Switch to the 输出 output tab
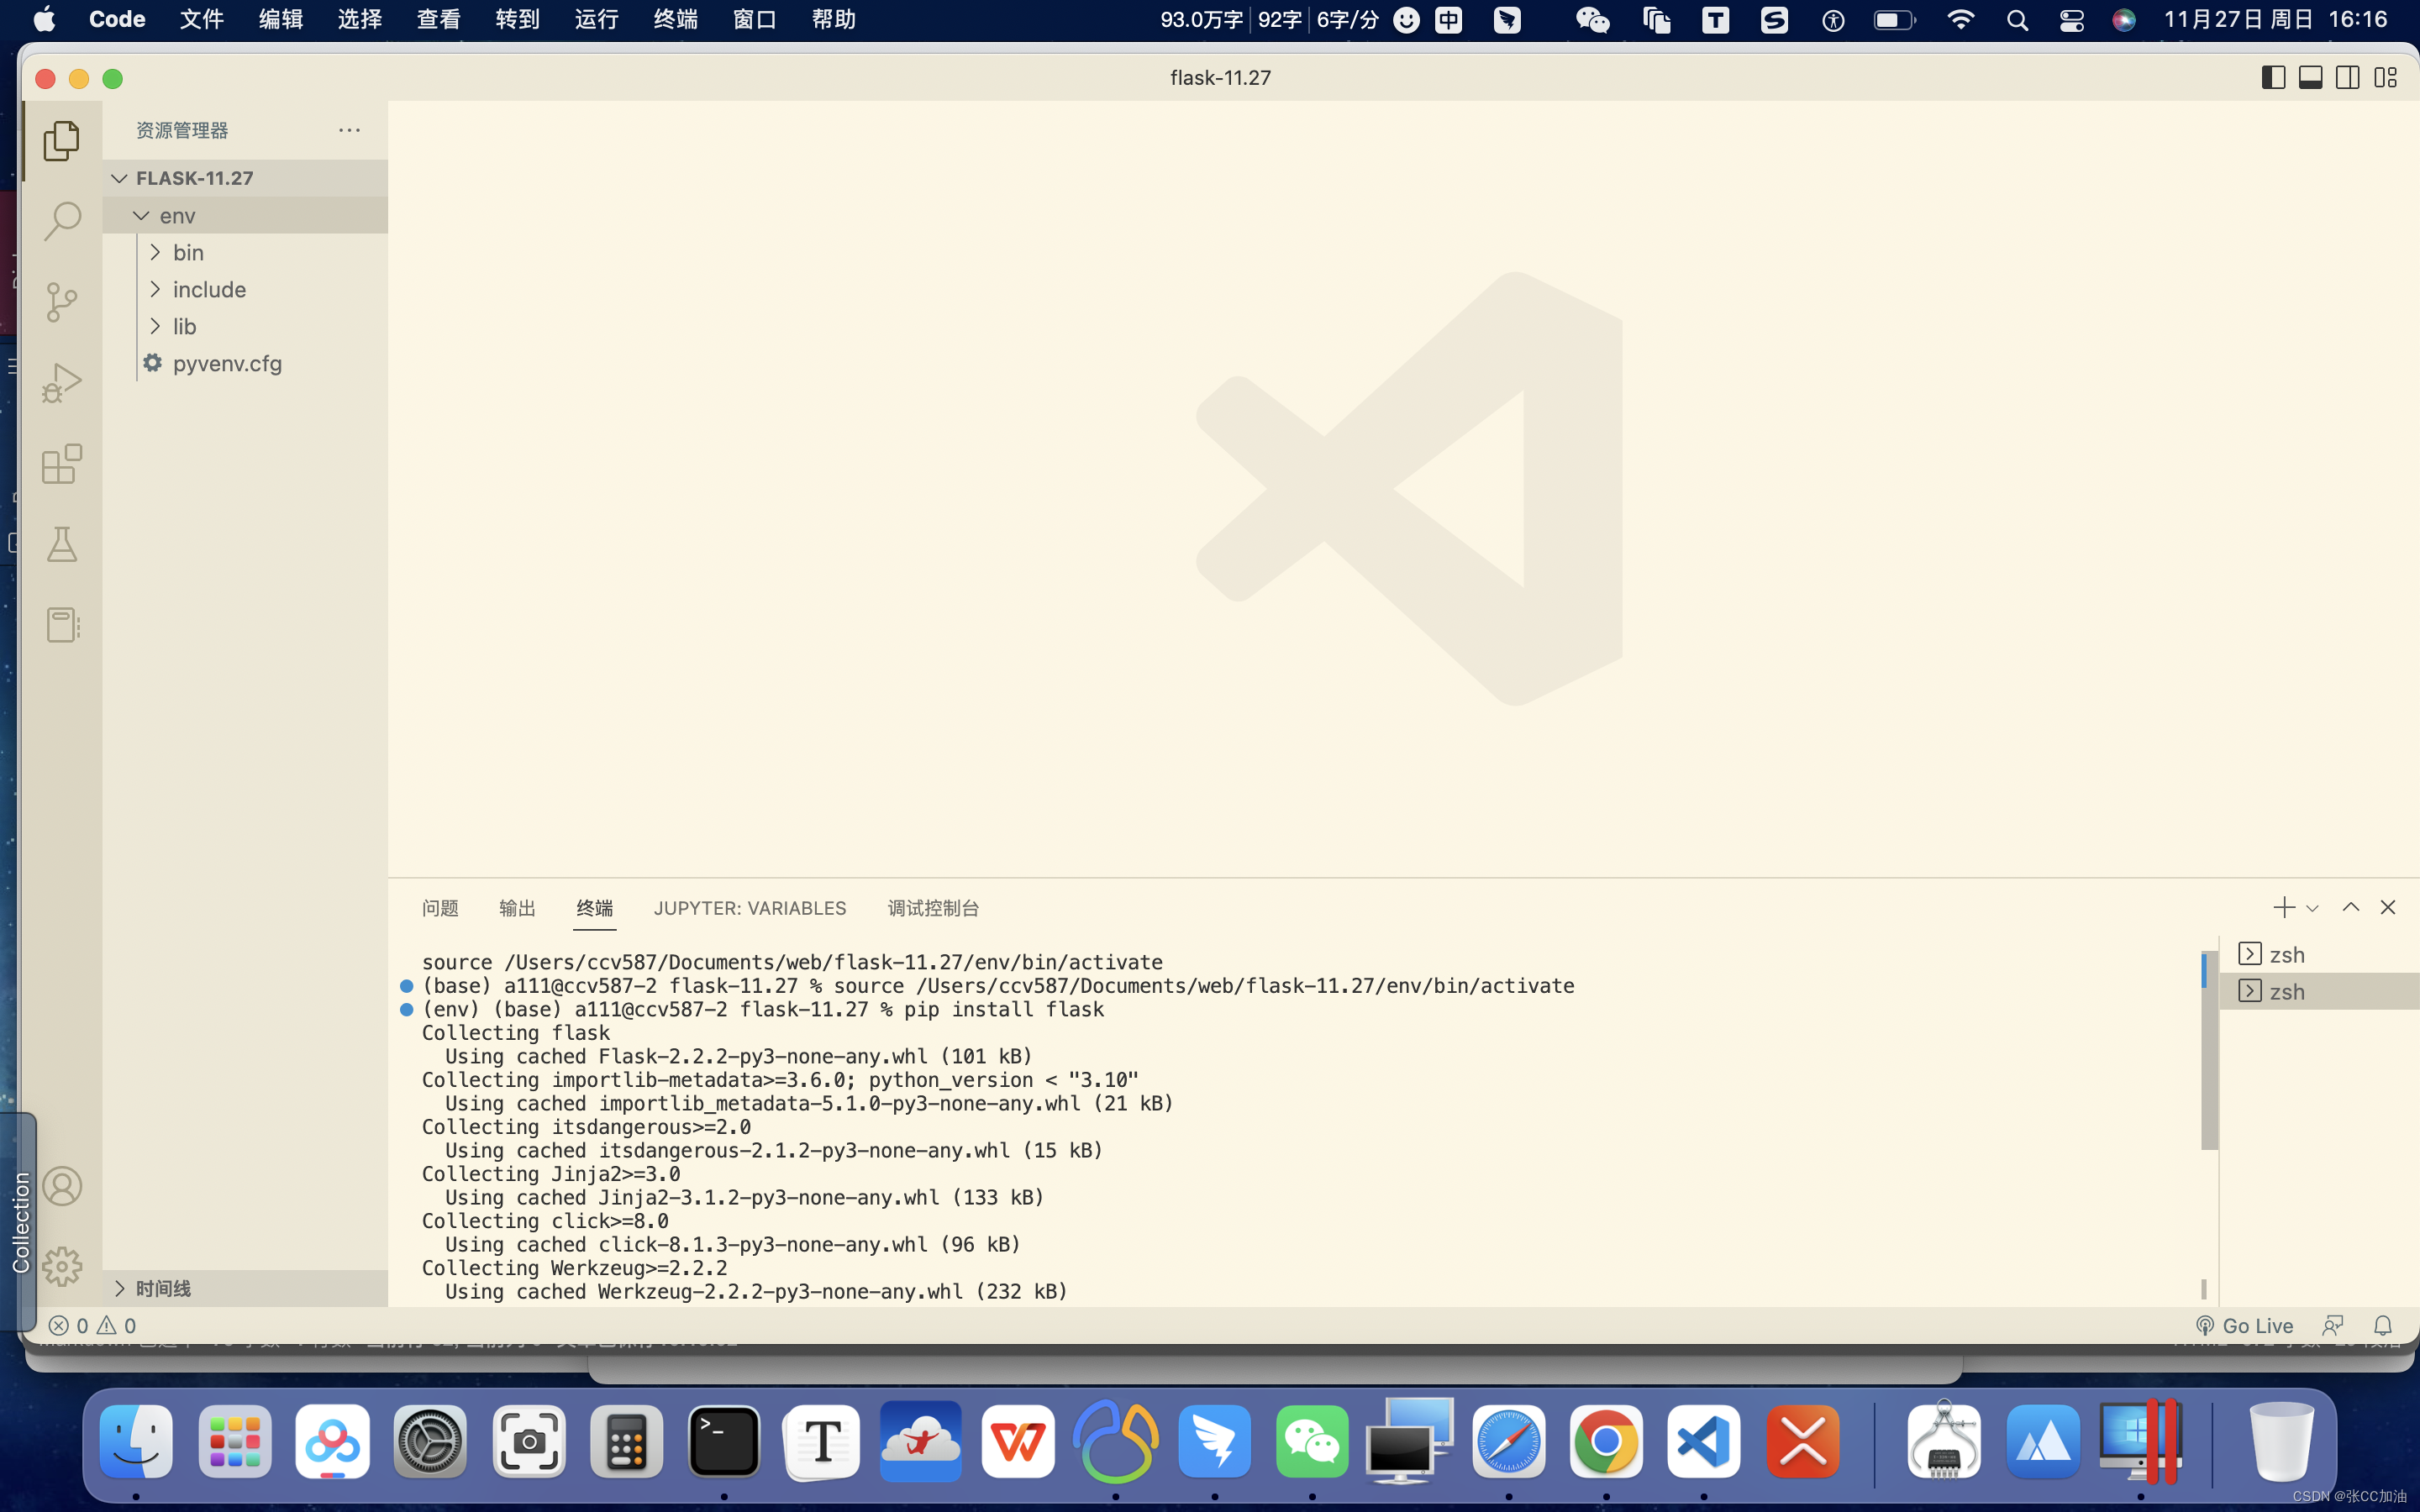Viewport: 2420px width, 1512px height. point(518,906)
